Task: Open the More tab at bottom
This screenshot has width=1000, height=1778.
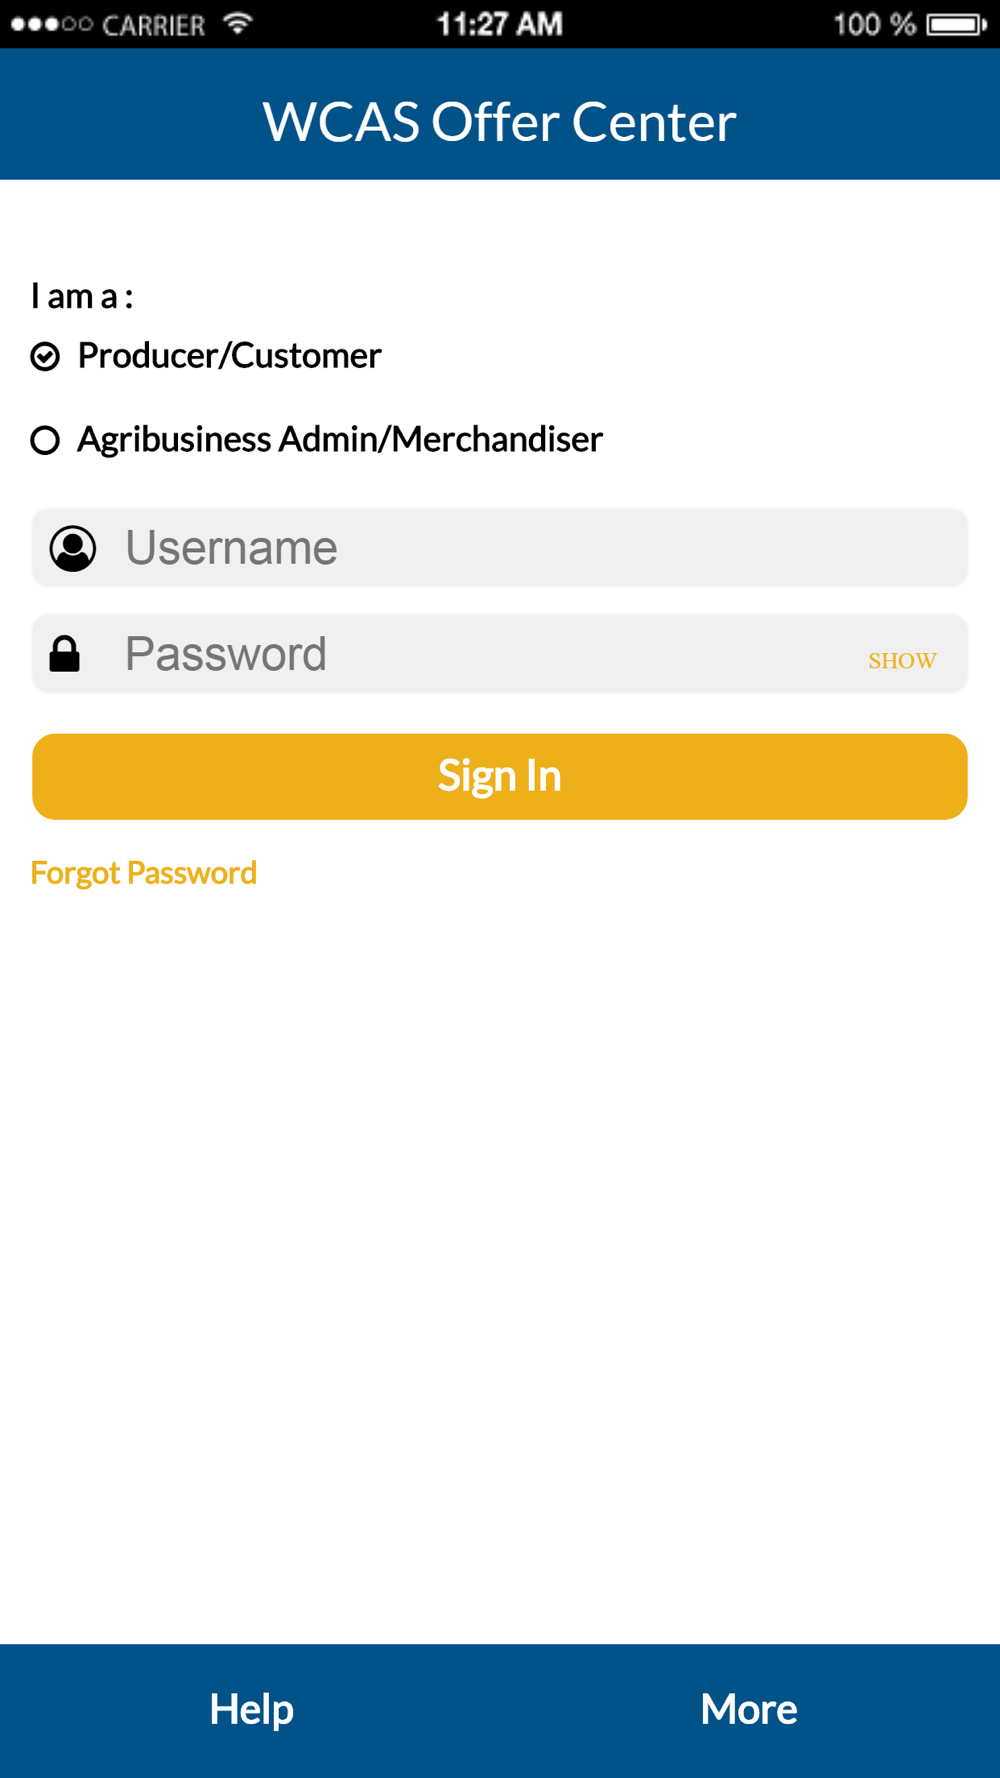Action: click(x=749, y=1710)
